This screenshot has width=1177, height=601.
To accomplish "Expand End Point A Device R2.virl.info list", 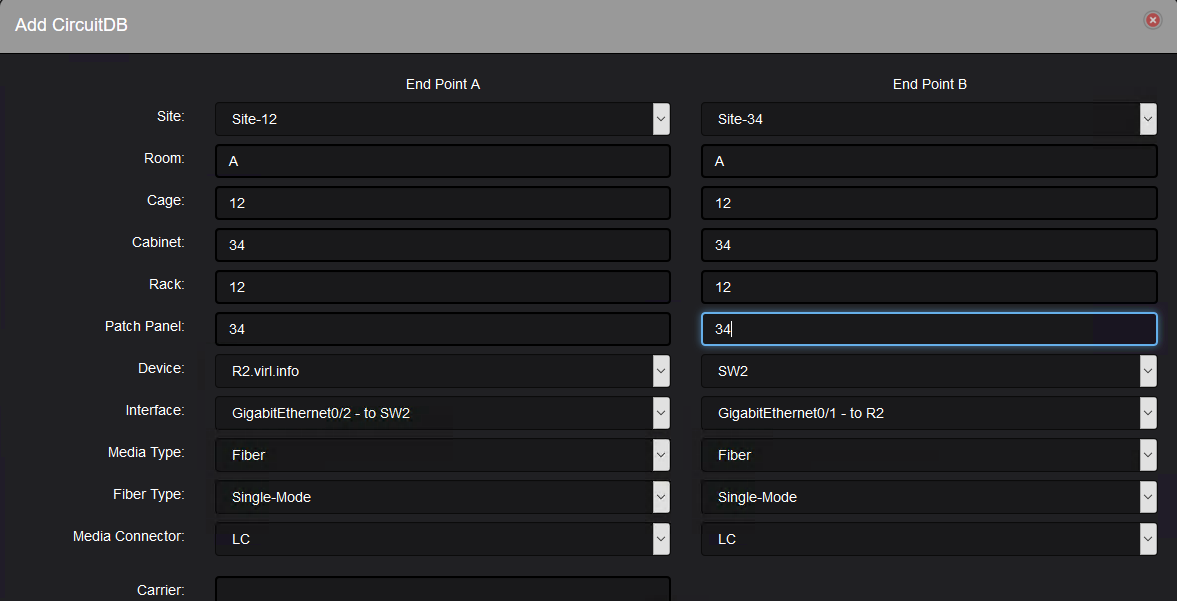I will 442,371.
